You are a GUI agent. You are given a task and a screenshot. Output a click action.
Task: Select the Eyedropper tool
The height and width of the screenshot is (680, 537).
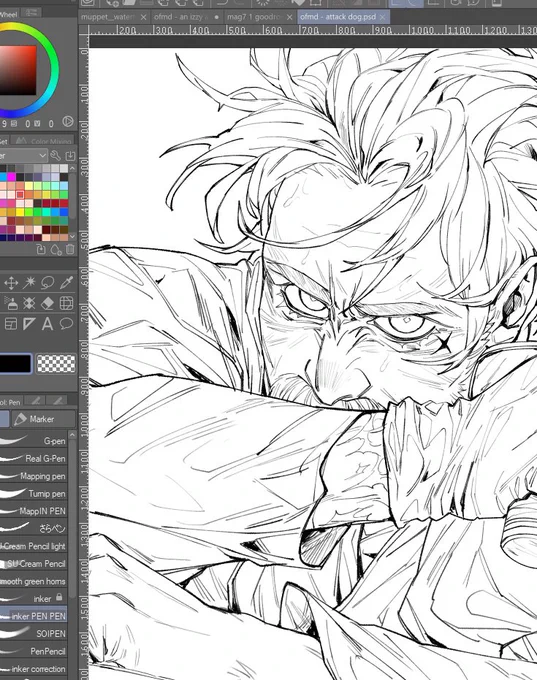coord(66,283)
